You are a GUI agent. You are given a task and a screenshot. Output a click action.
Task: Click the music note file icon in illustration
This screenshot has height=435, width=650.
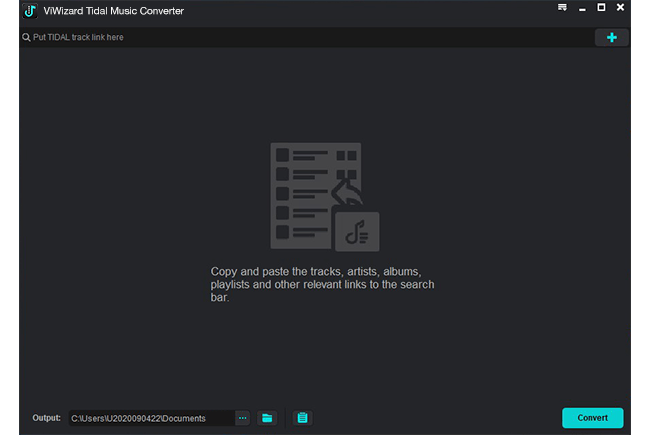[356, 231]
